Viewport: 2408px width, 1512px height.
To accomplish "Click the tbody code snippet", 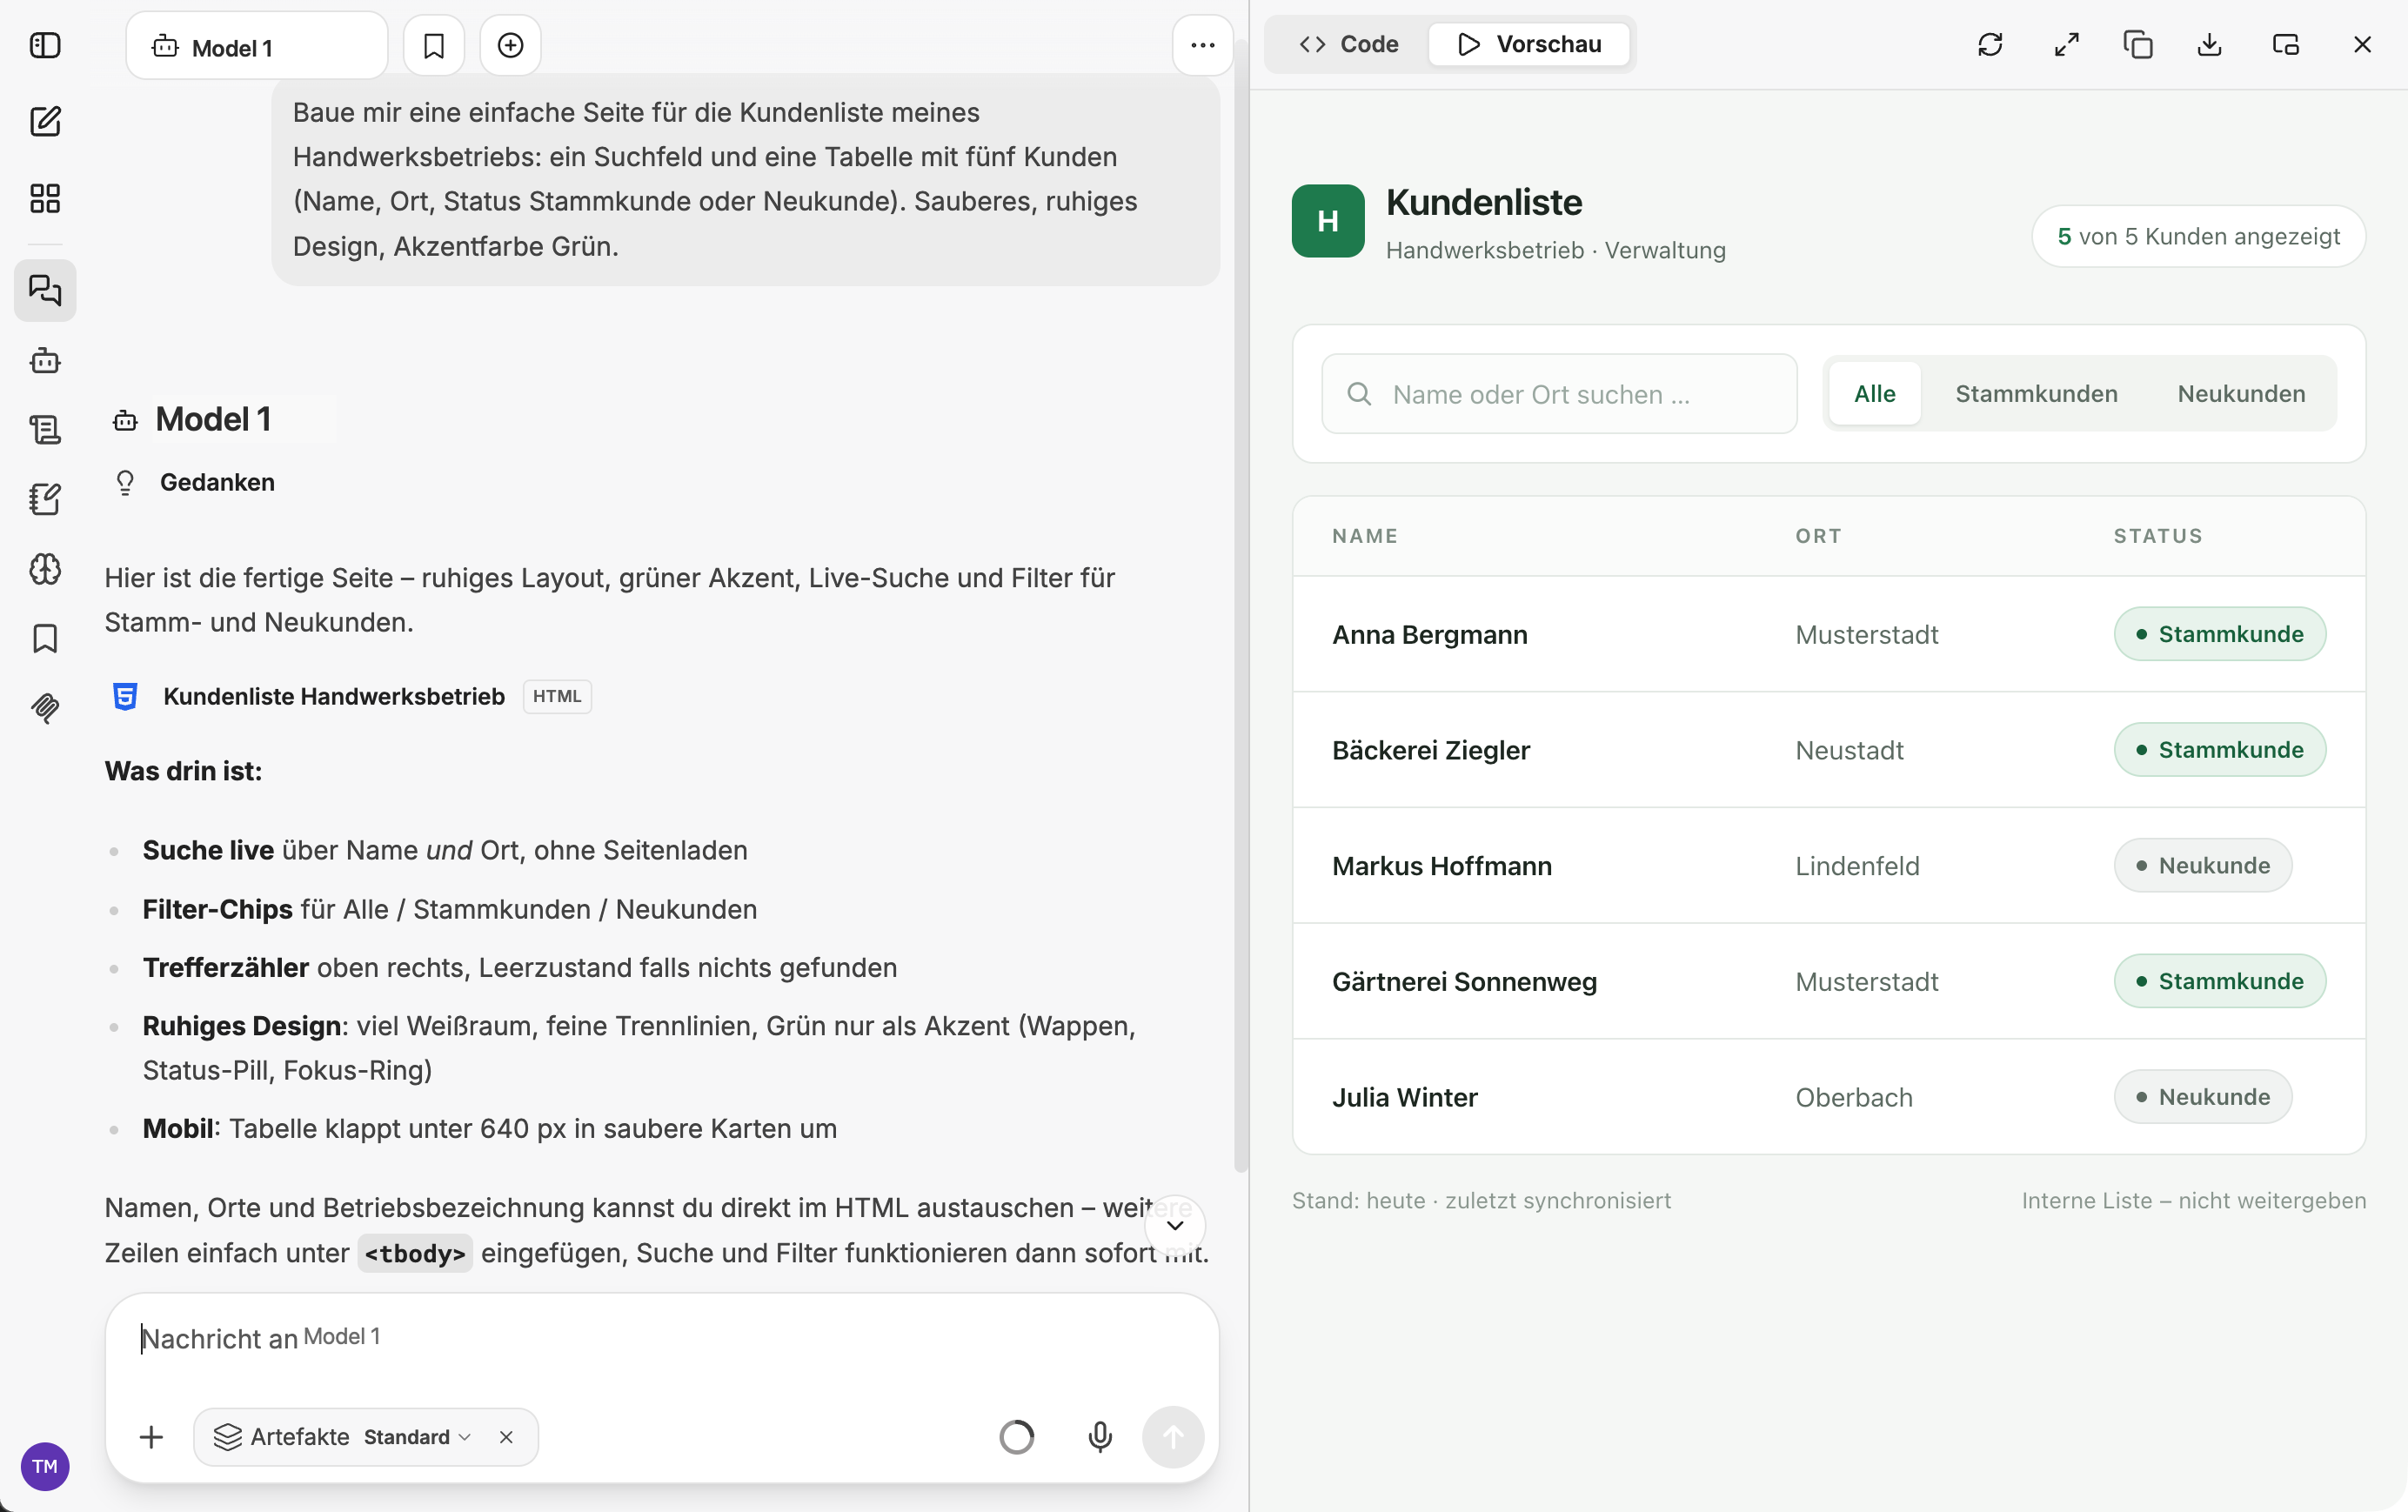I will pos(415,1253).
